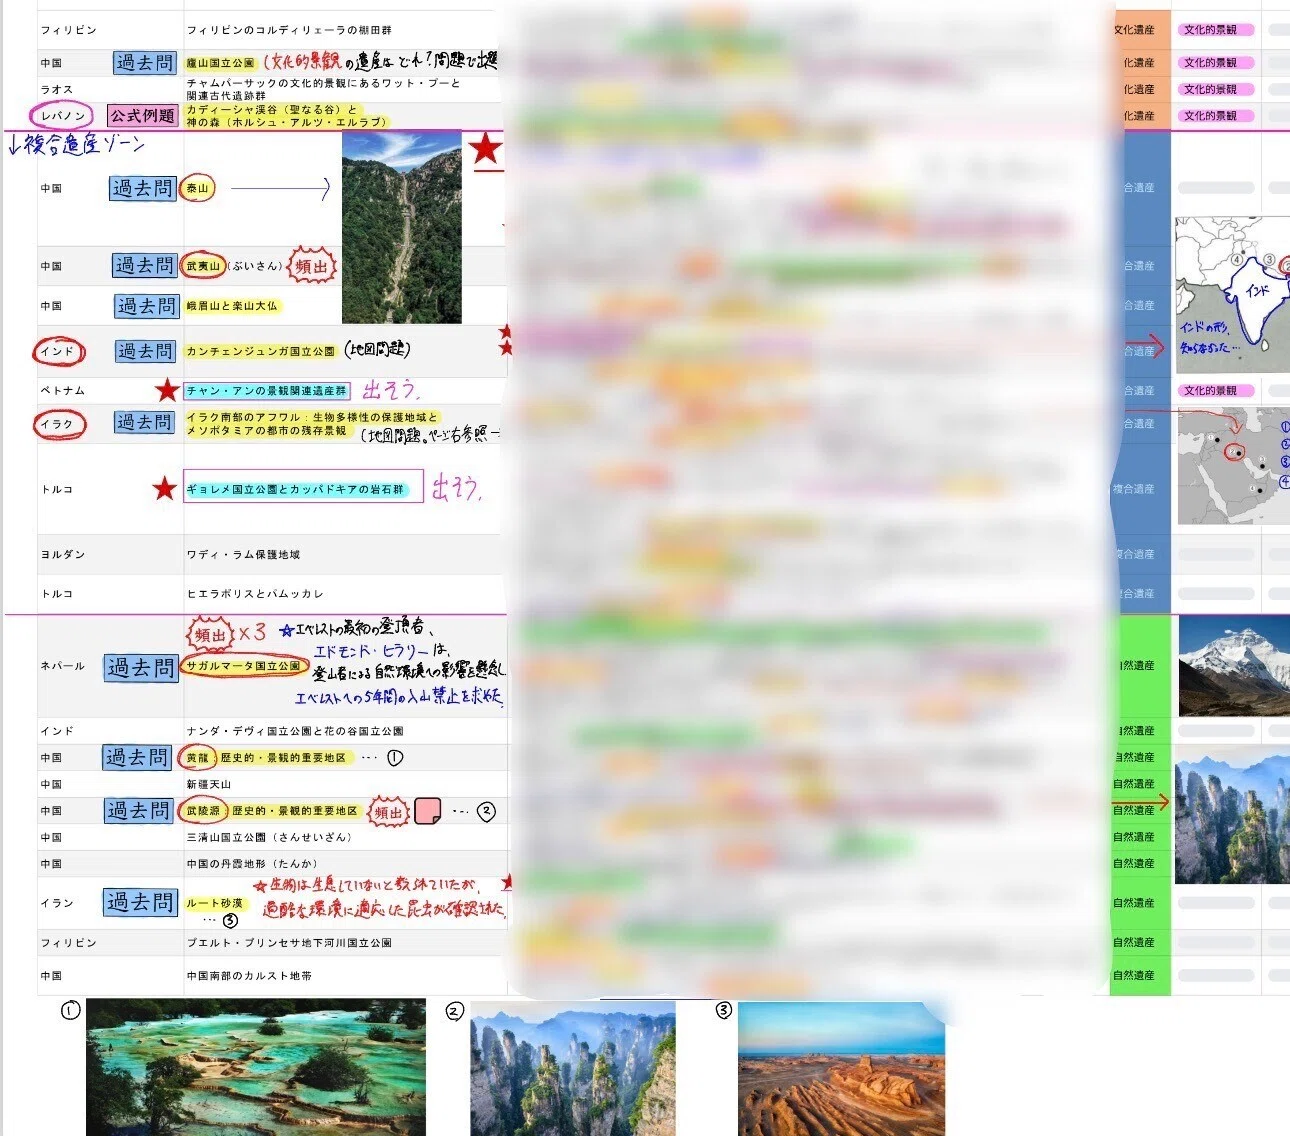This screenshot has width=1290, height=1136.
Task: Select circled cell 黄龍
Action: [198, 757]
